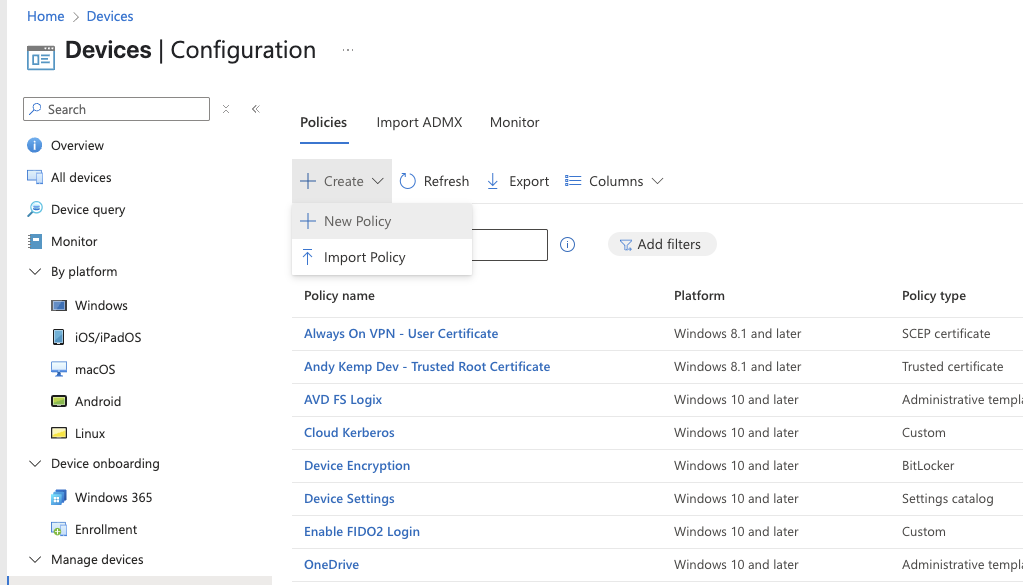
Task: Toggle the Create dropdown button
Action: [x=342, y=181]
